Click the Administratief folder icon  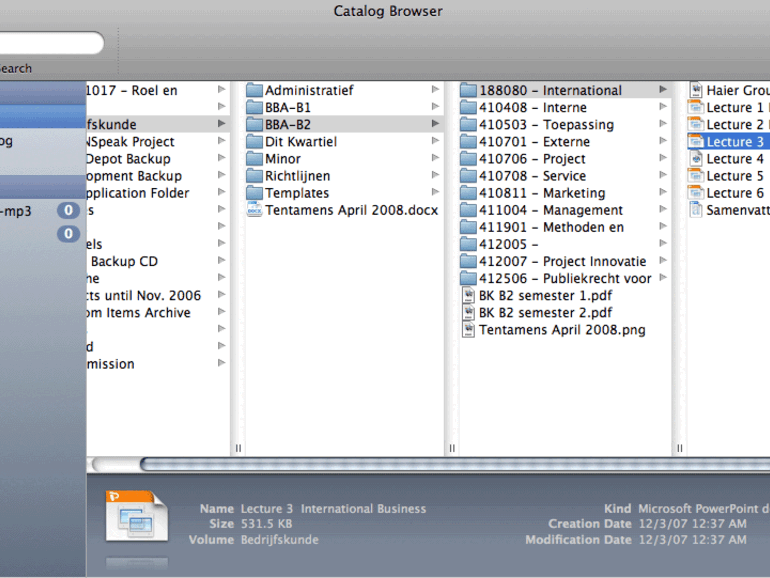(254, 90)
